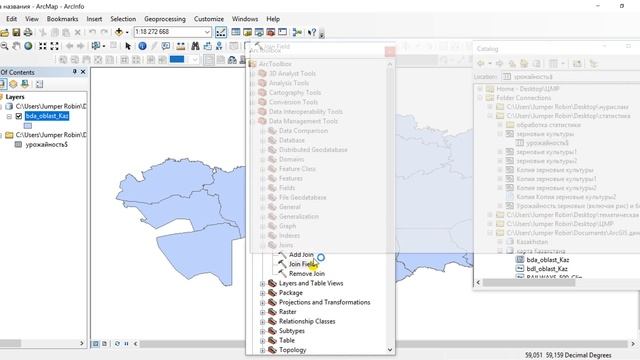The image size is (640, 360).
Task: Save the map document with the Save icon
Action: click(16, 32)
